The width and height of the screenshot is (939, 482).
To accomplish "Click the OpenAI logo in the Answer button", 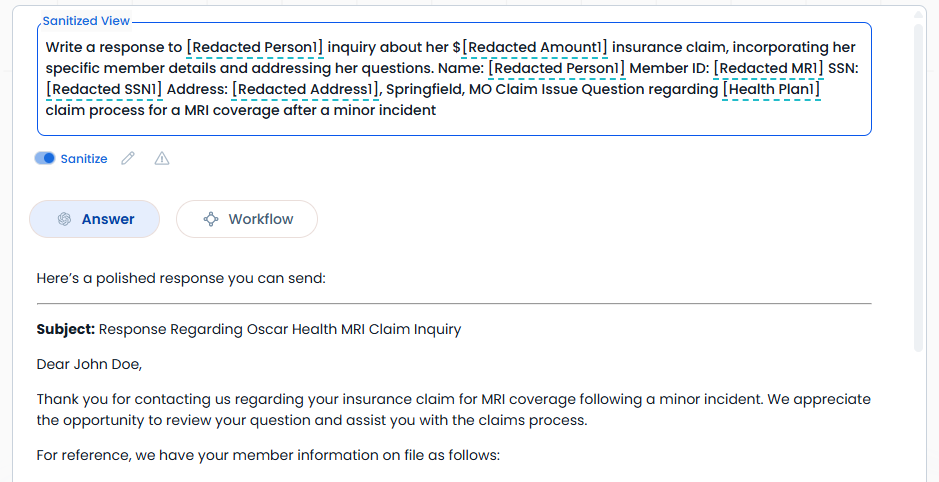I will [x=64, y=219].
